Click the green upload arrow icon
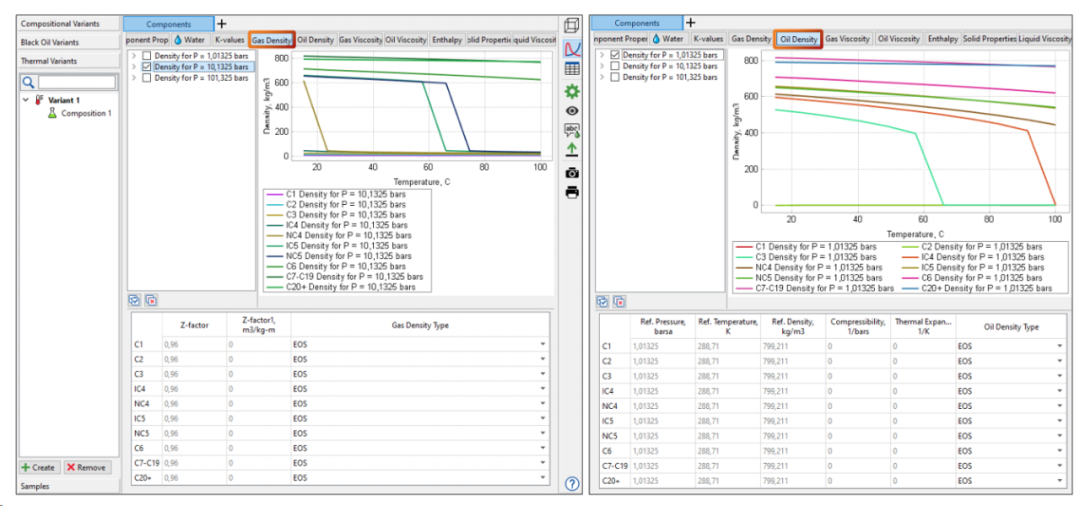Screen dimensions: 1080x506 [572, 150]
